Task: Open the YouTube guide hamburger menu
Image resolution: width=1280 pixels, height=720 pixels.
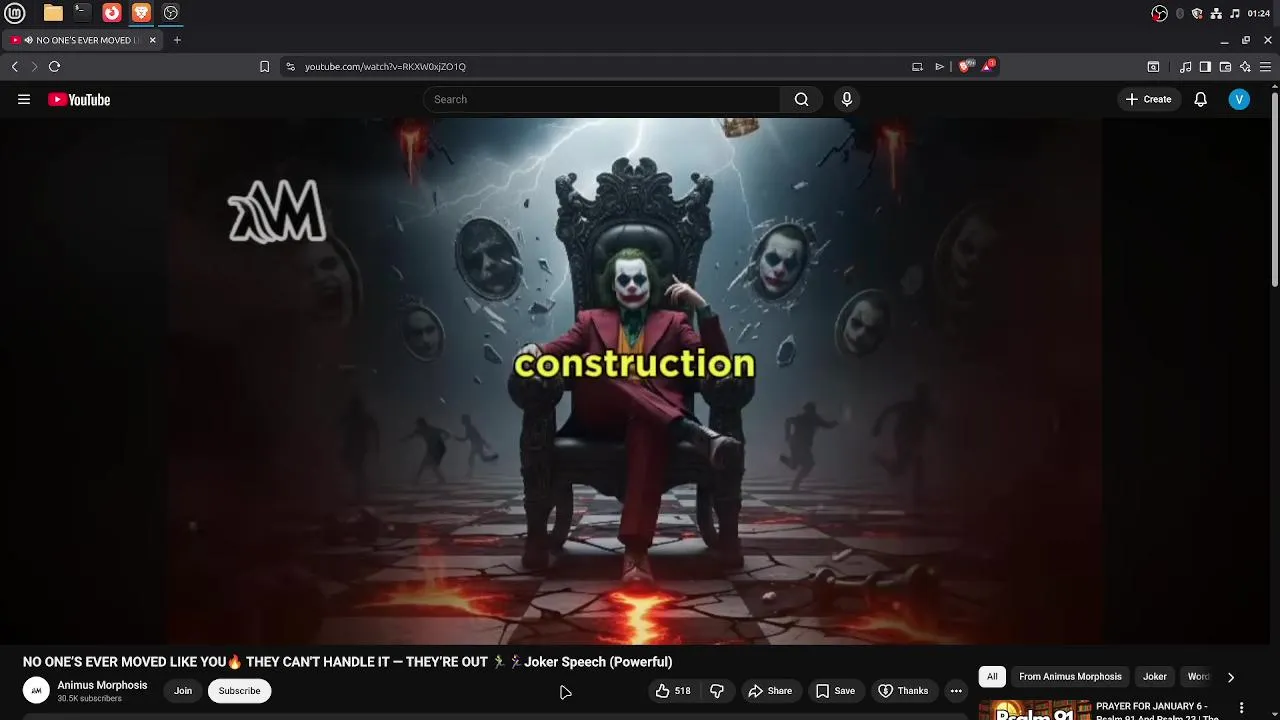Action: point(24,99)
